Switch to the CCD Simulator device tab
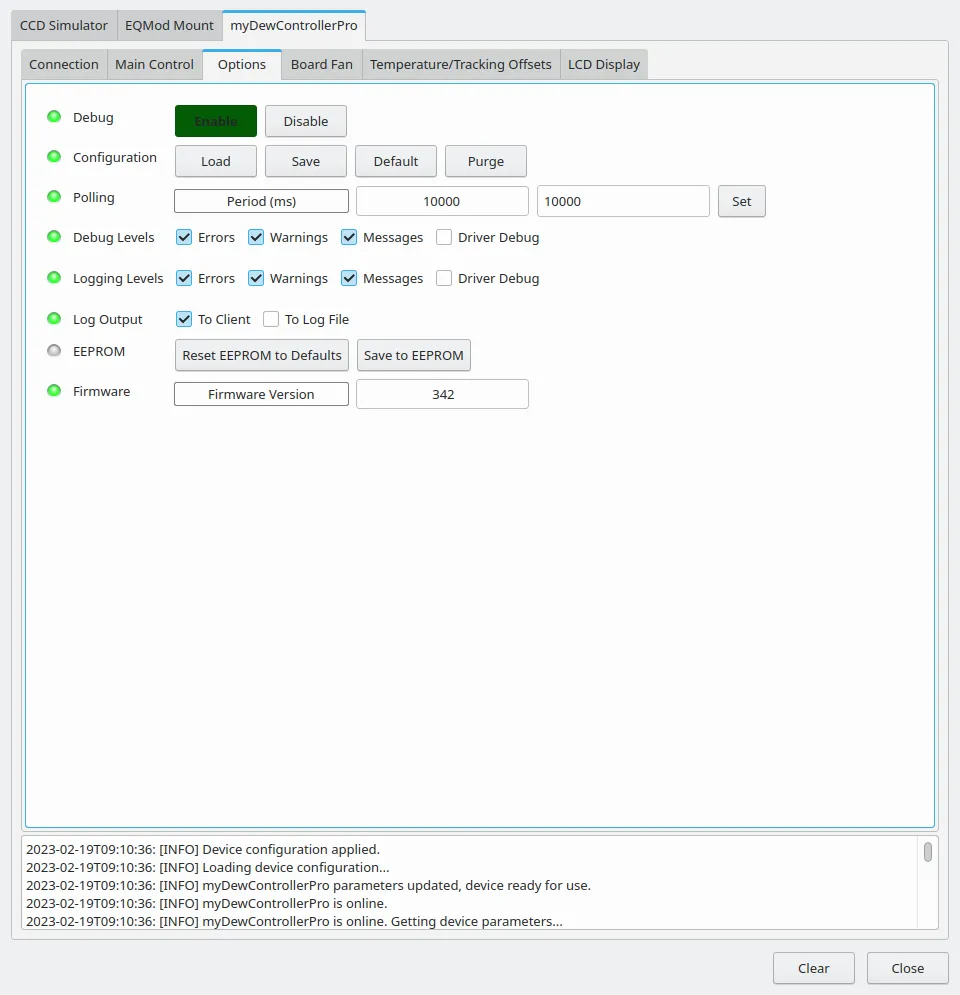This screenshot has width=960, height=995. 64,25
